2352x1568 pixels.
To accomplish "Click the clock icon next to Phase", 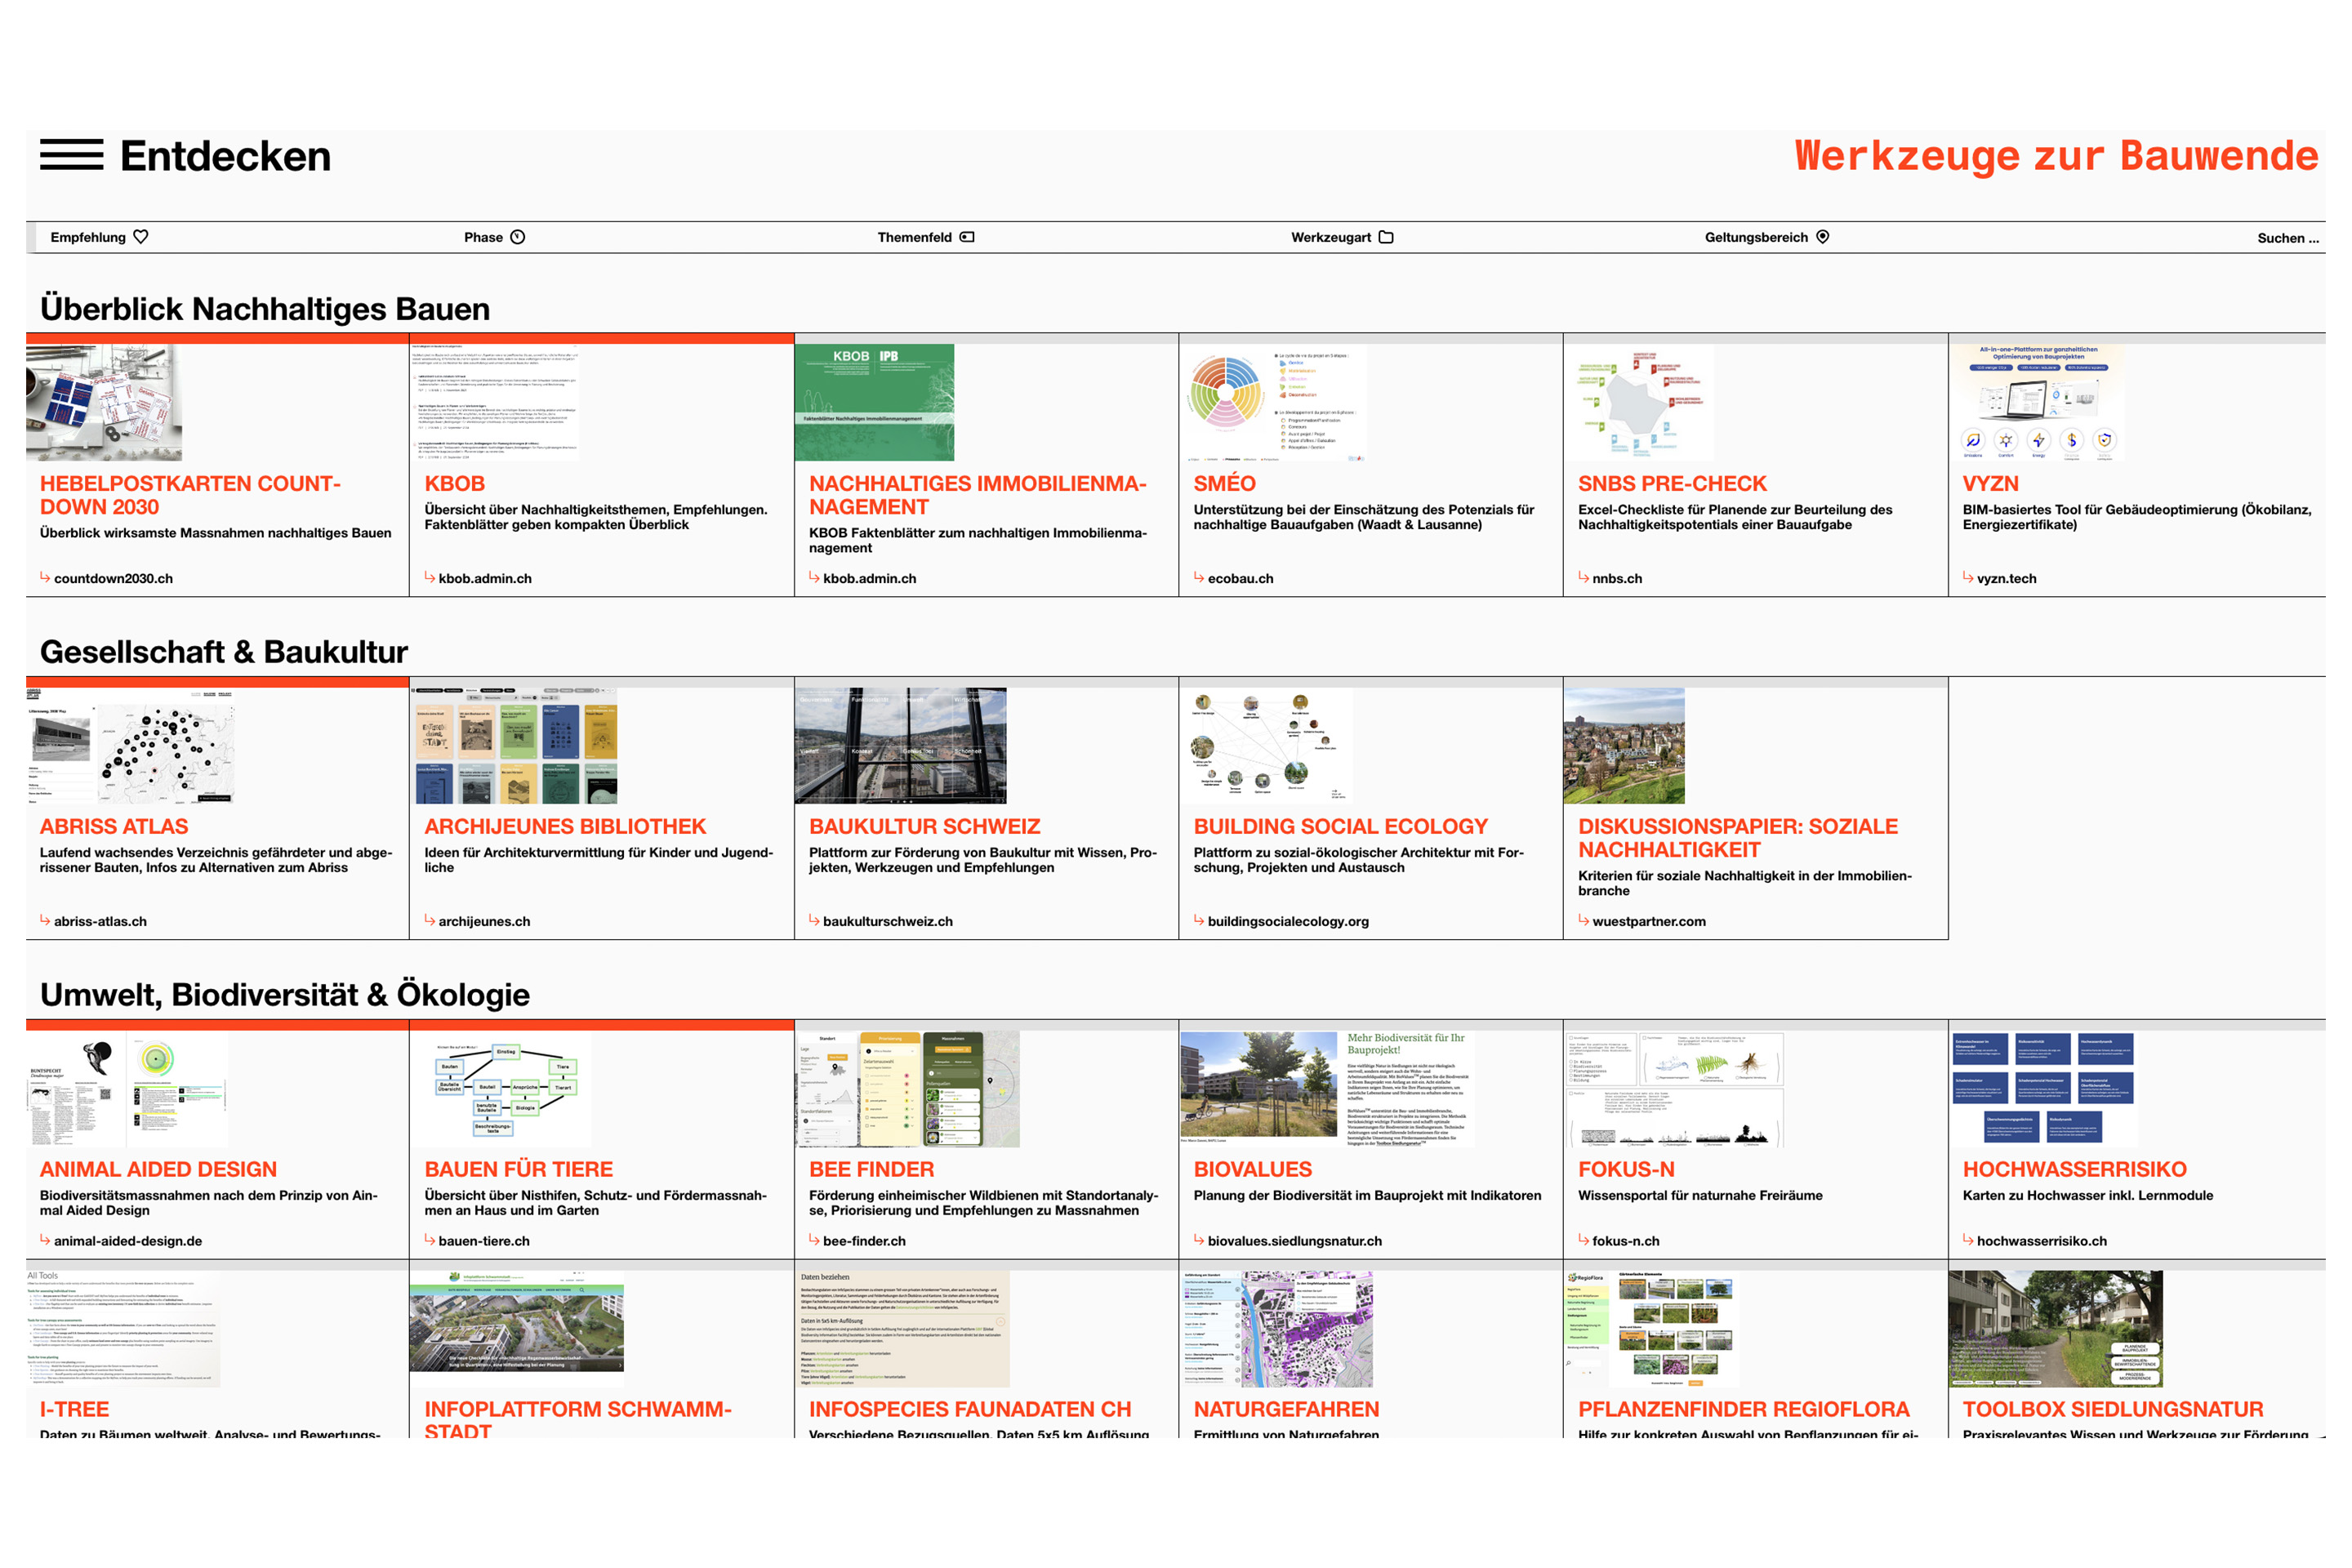I will (516, 237).
